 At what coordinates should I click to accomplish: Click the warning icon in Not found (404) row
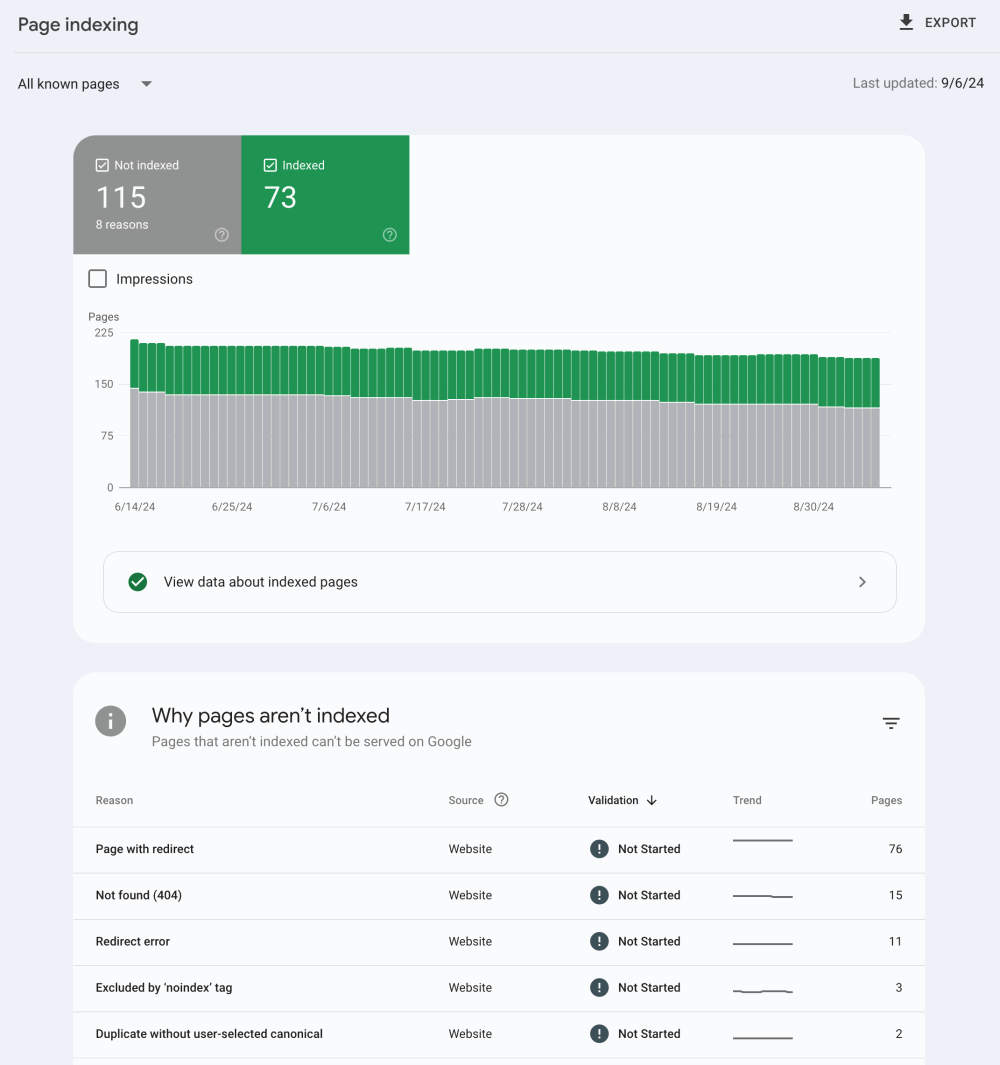coord(599,895)
